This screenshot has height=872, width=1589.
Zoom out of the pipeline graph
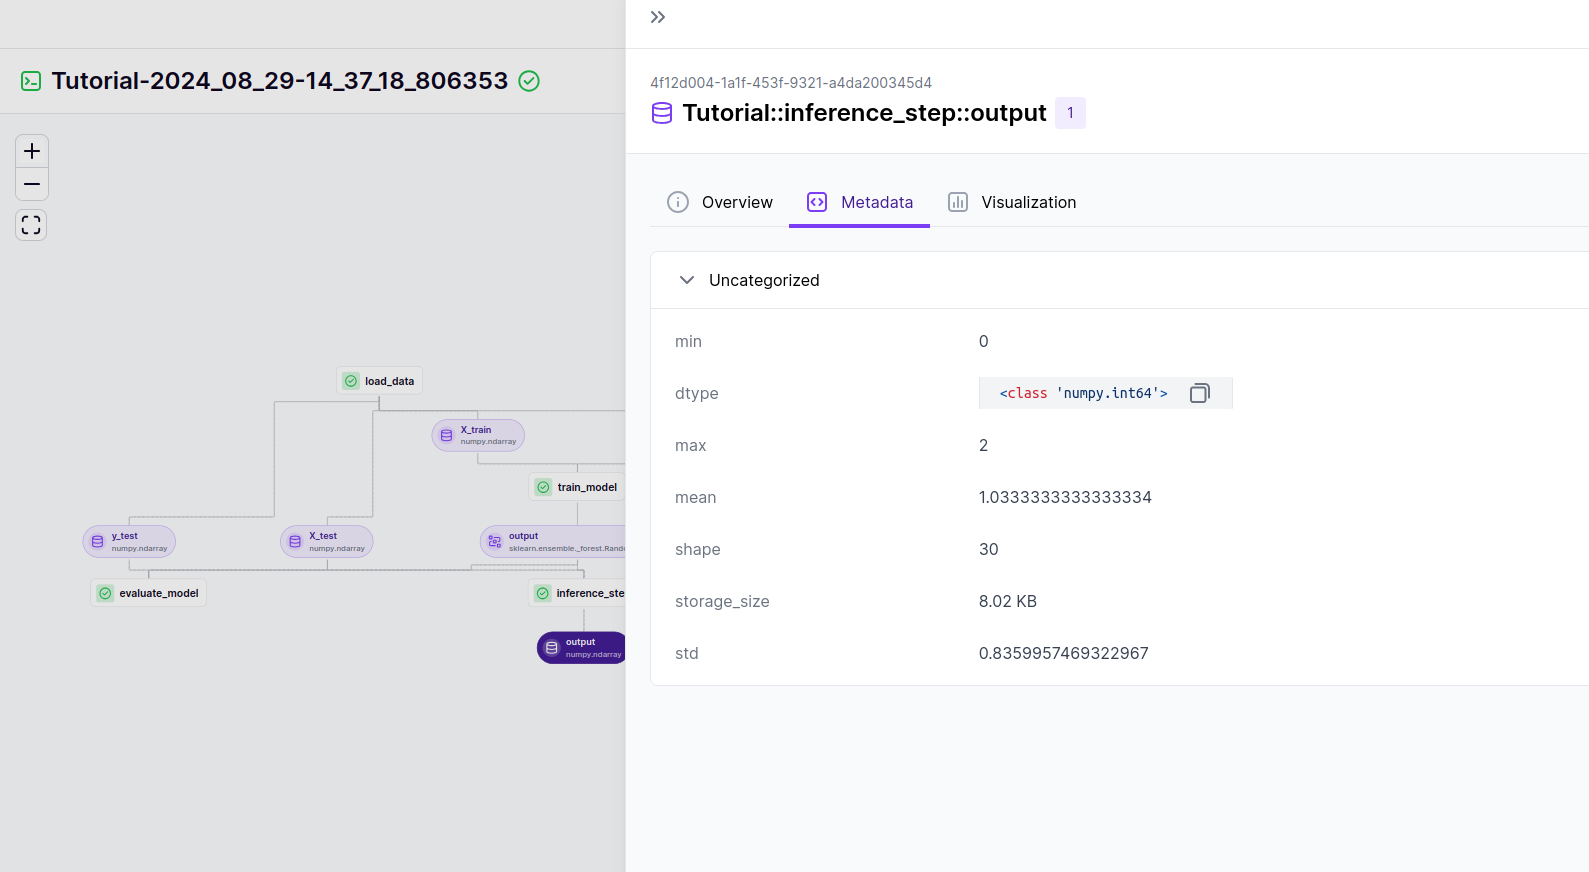(32, 185)
